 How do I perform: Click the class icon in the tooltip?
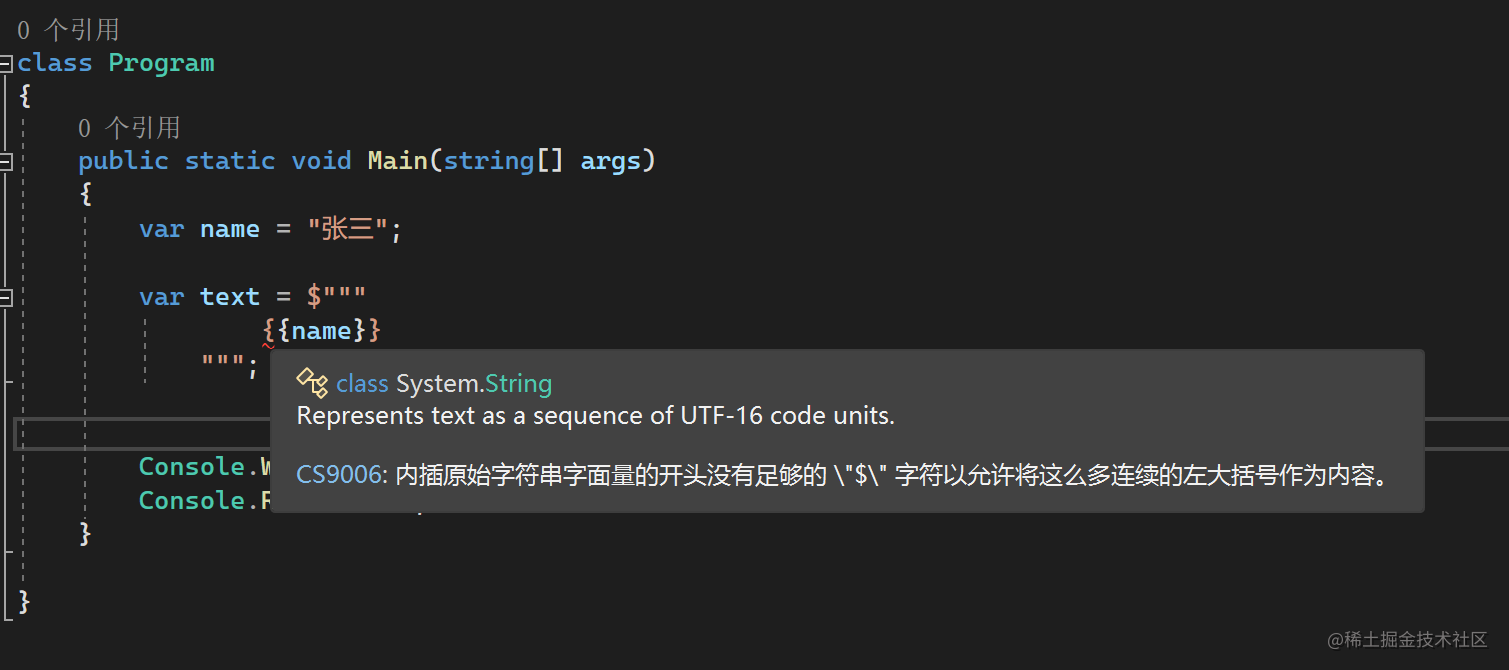pos(312,383)
